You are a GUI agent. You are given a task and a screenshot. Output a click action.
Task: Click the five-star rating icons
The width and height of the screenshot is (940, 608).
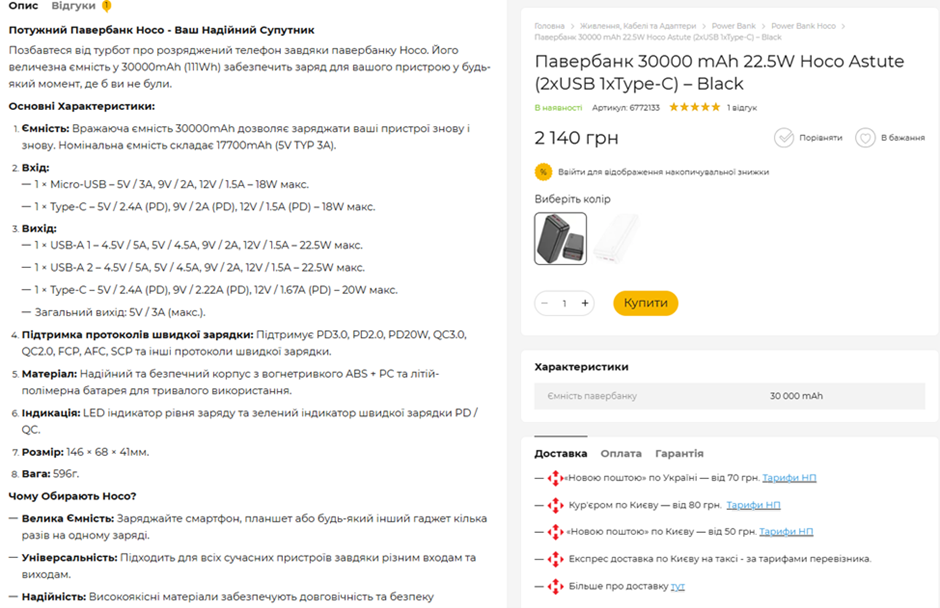pos(694,107)
